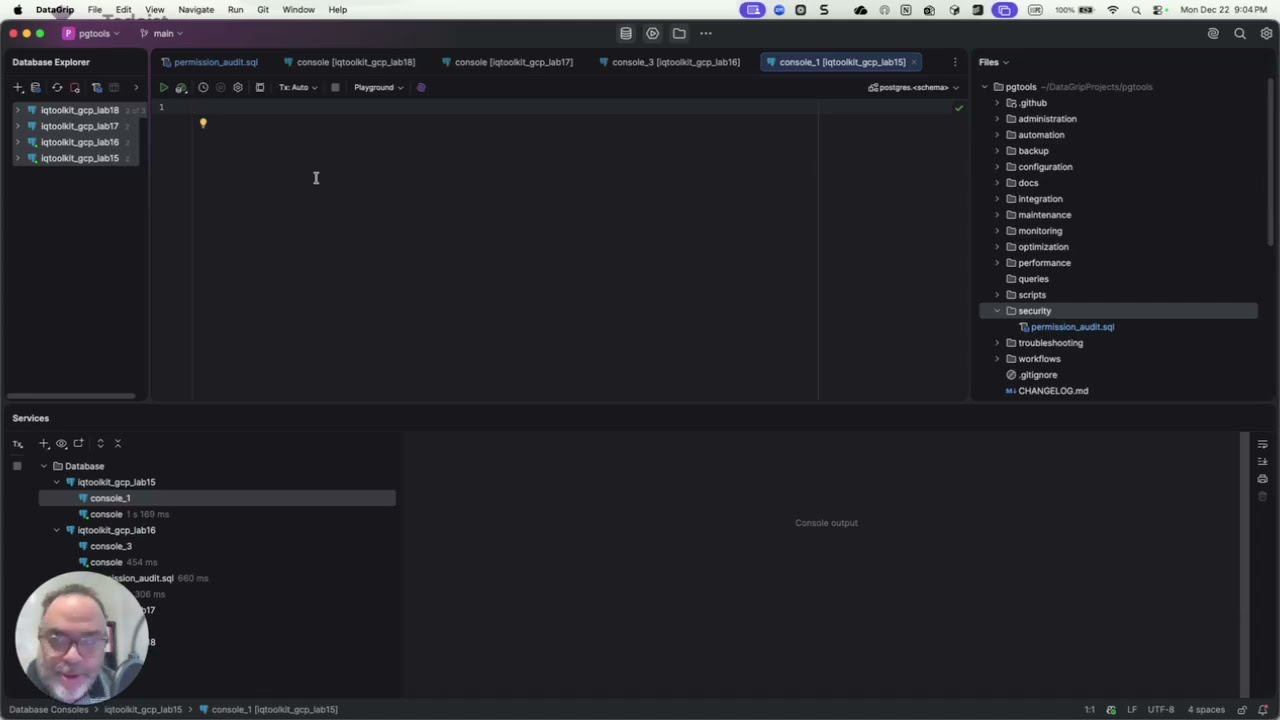The height and width of the screenshot is (720, 1280).
Task: Close console_1 [iqtoolkit_gcp_lab15] tab
Action: click(913, 62)
